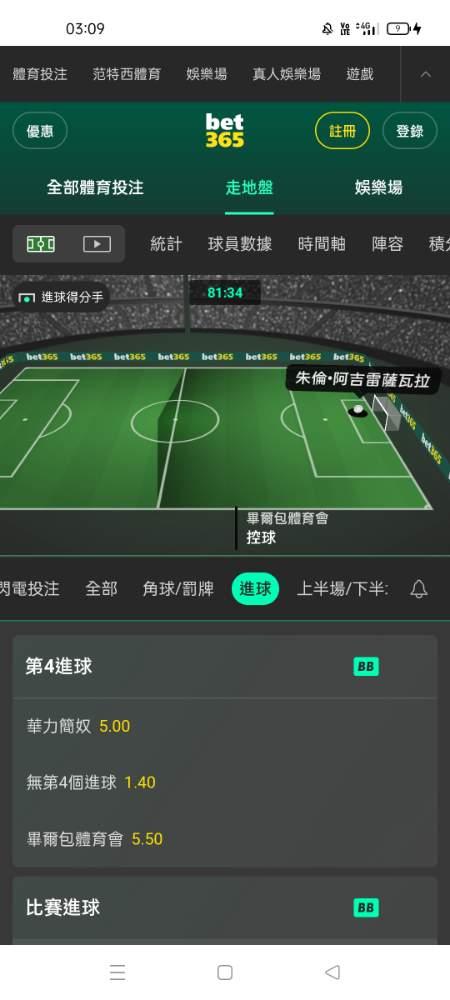Tap the notification bell icon
This screenshot has width=450, height=1000.
point(419,589)
